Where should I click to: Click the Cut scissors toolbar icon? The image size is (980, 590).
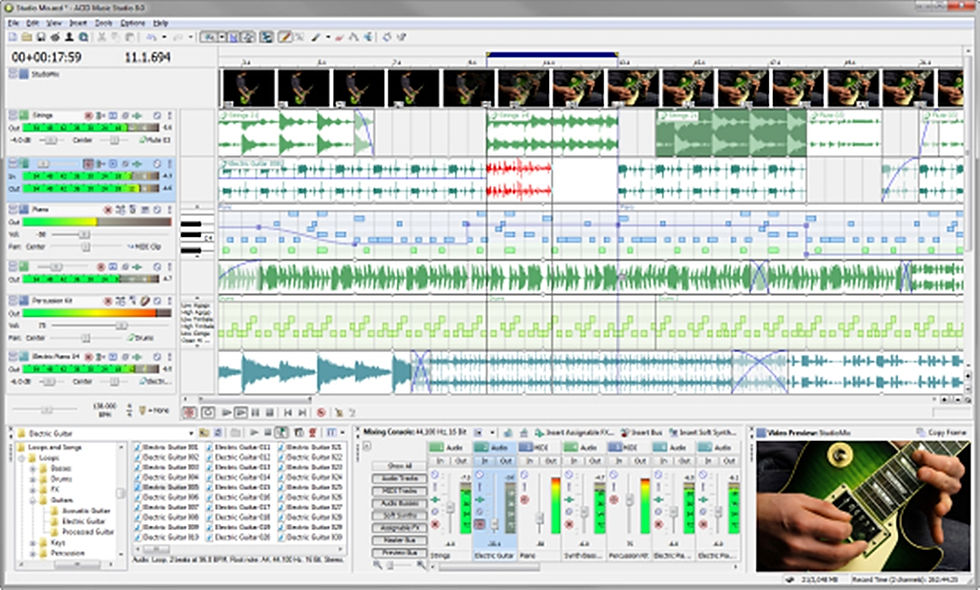tap(101, 38)
